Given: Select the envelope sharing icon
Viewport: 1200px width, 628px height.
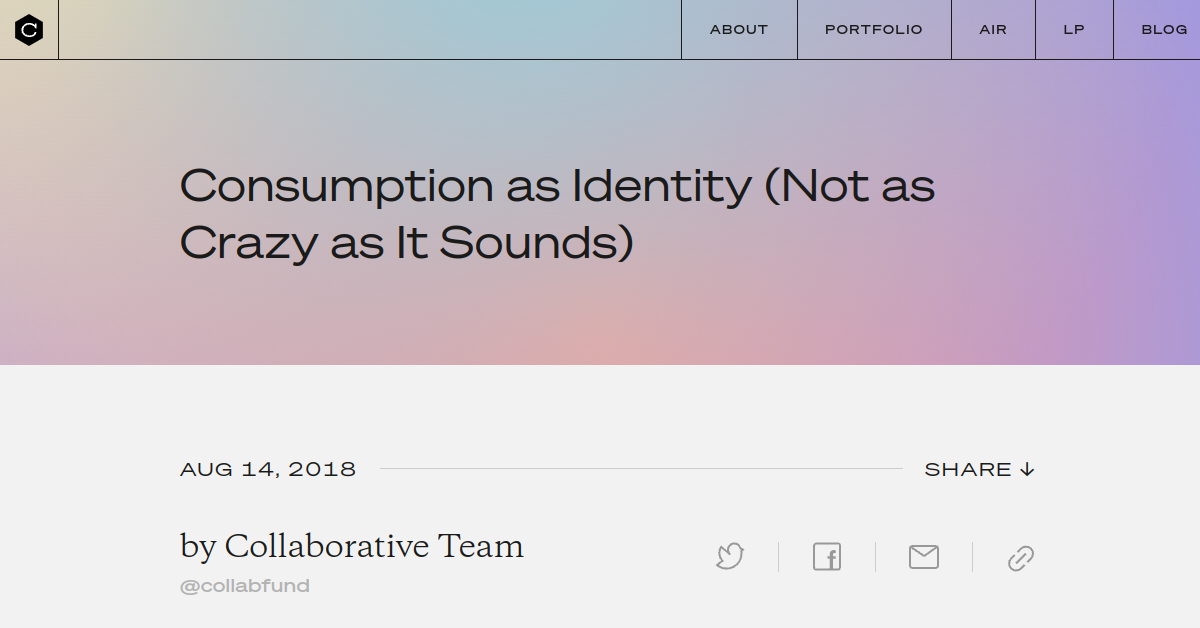Looking at the screenshot, I should coord(923,557).
